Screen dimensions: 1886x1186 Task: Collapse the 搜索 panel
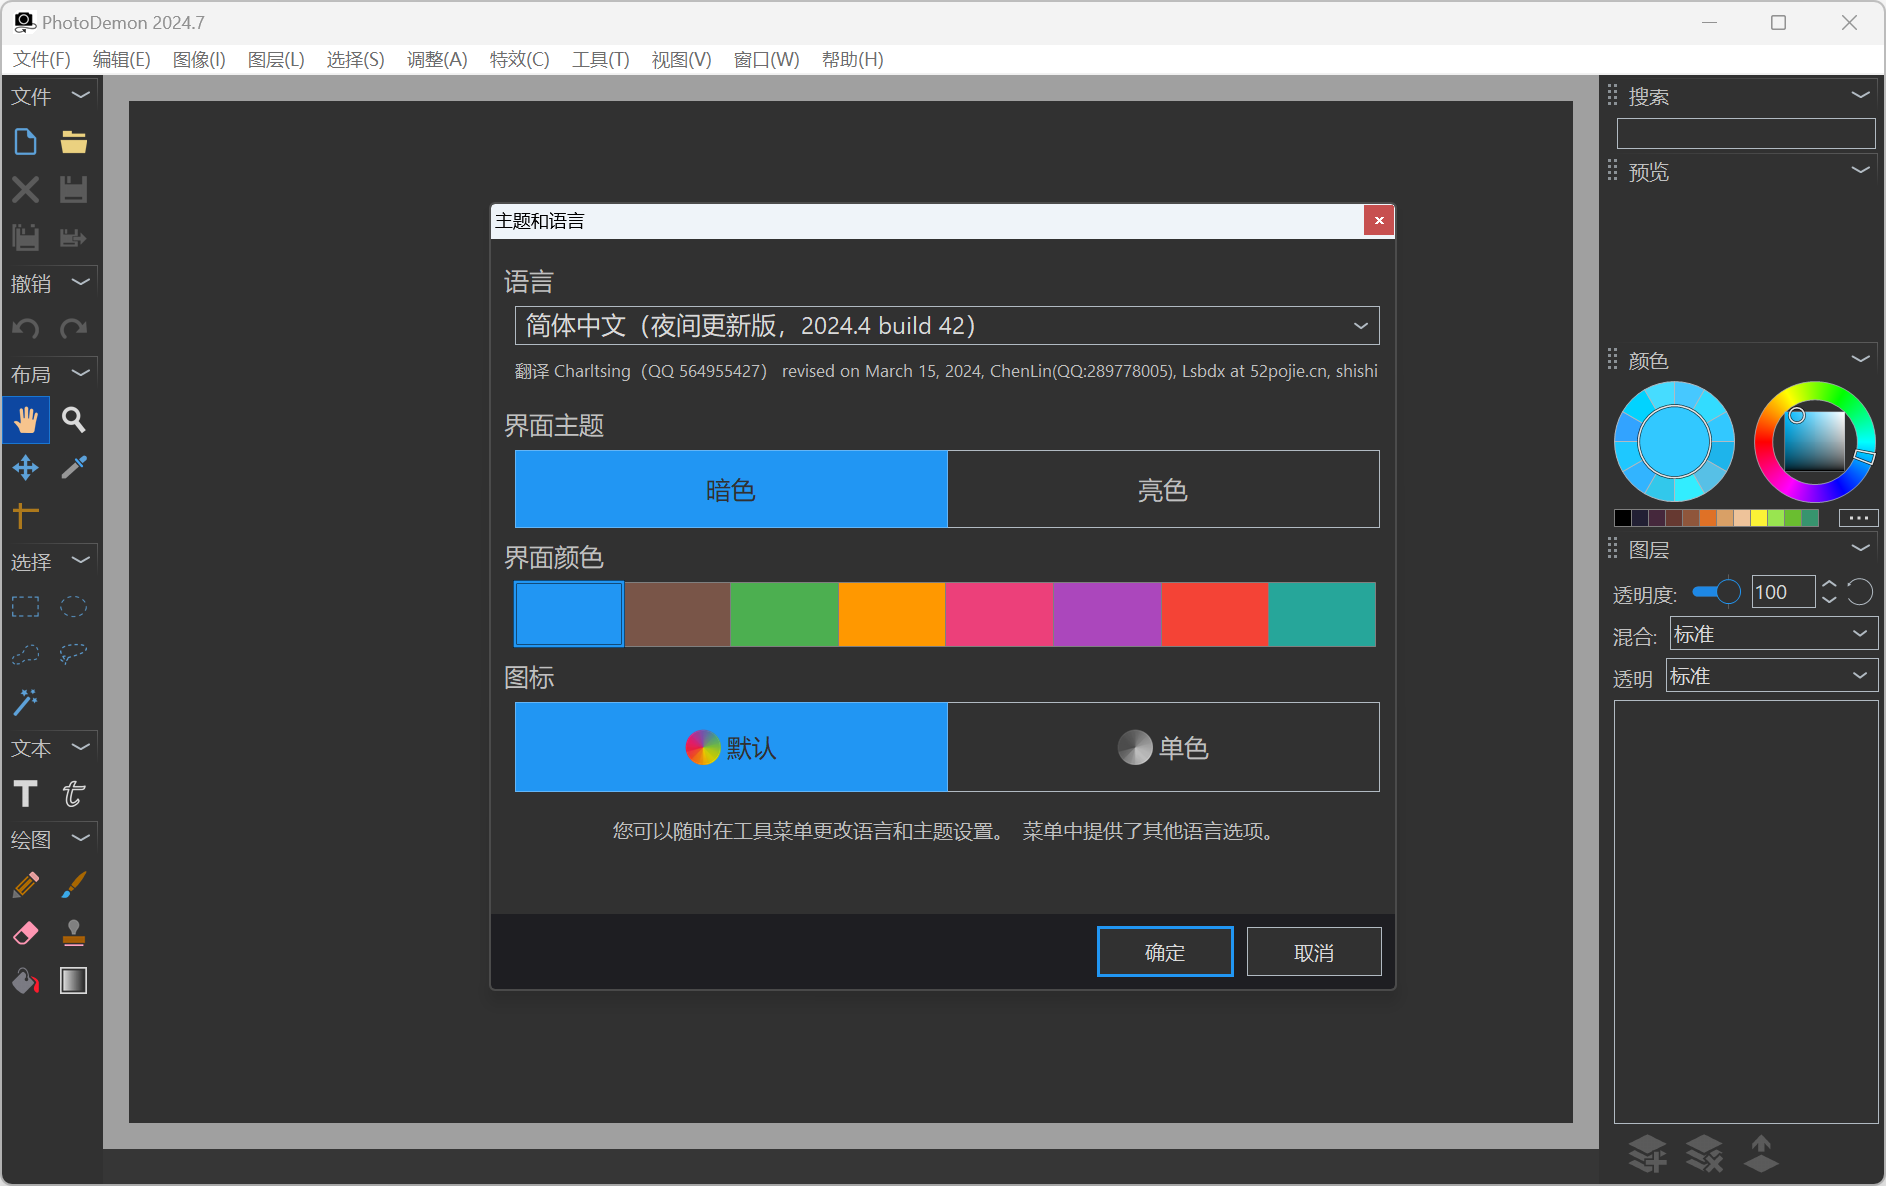click(x=1860, y=96)
